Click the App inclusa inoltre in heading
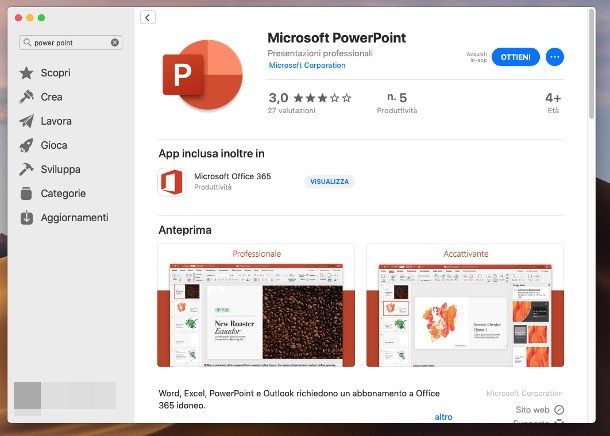Viewport: 610px width, 436px height. pyautogui.click(x=211, y=154)
